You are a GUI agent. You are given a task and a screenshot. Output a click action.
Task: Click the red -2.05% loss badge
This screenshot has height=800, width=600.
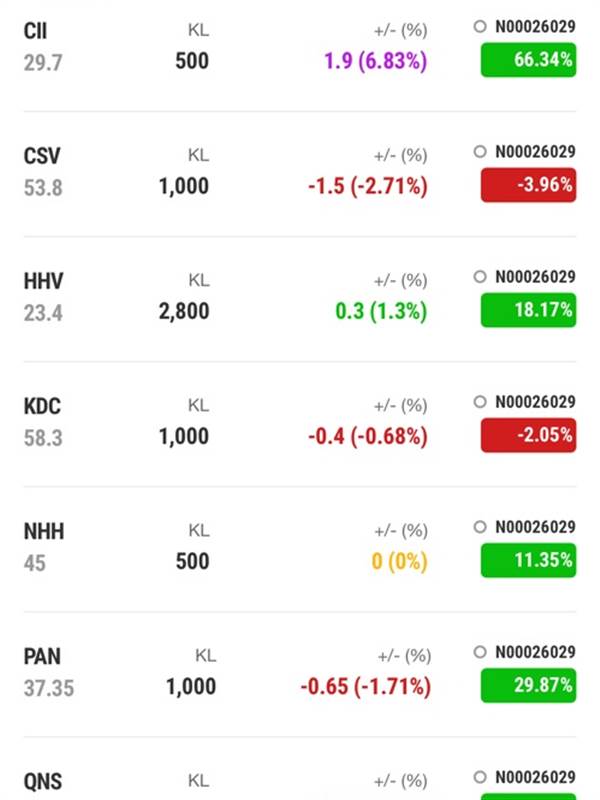click(x=528, y=435)
